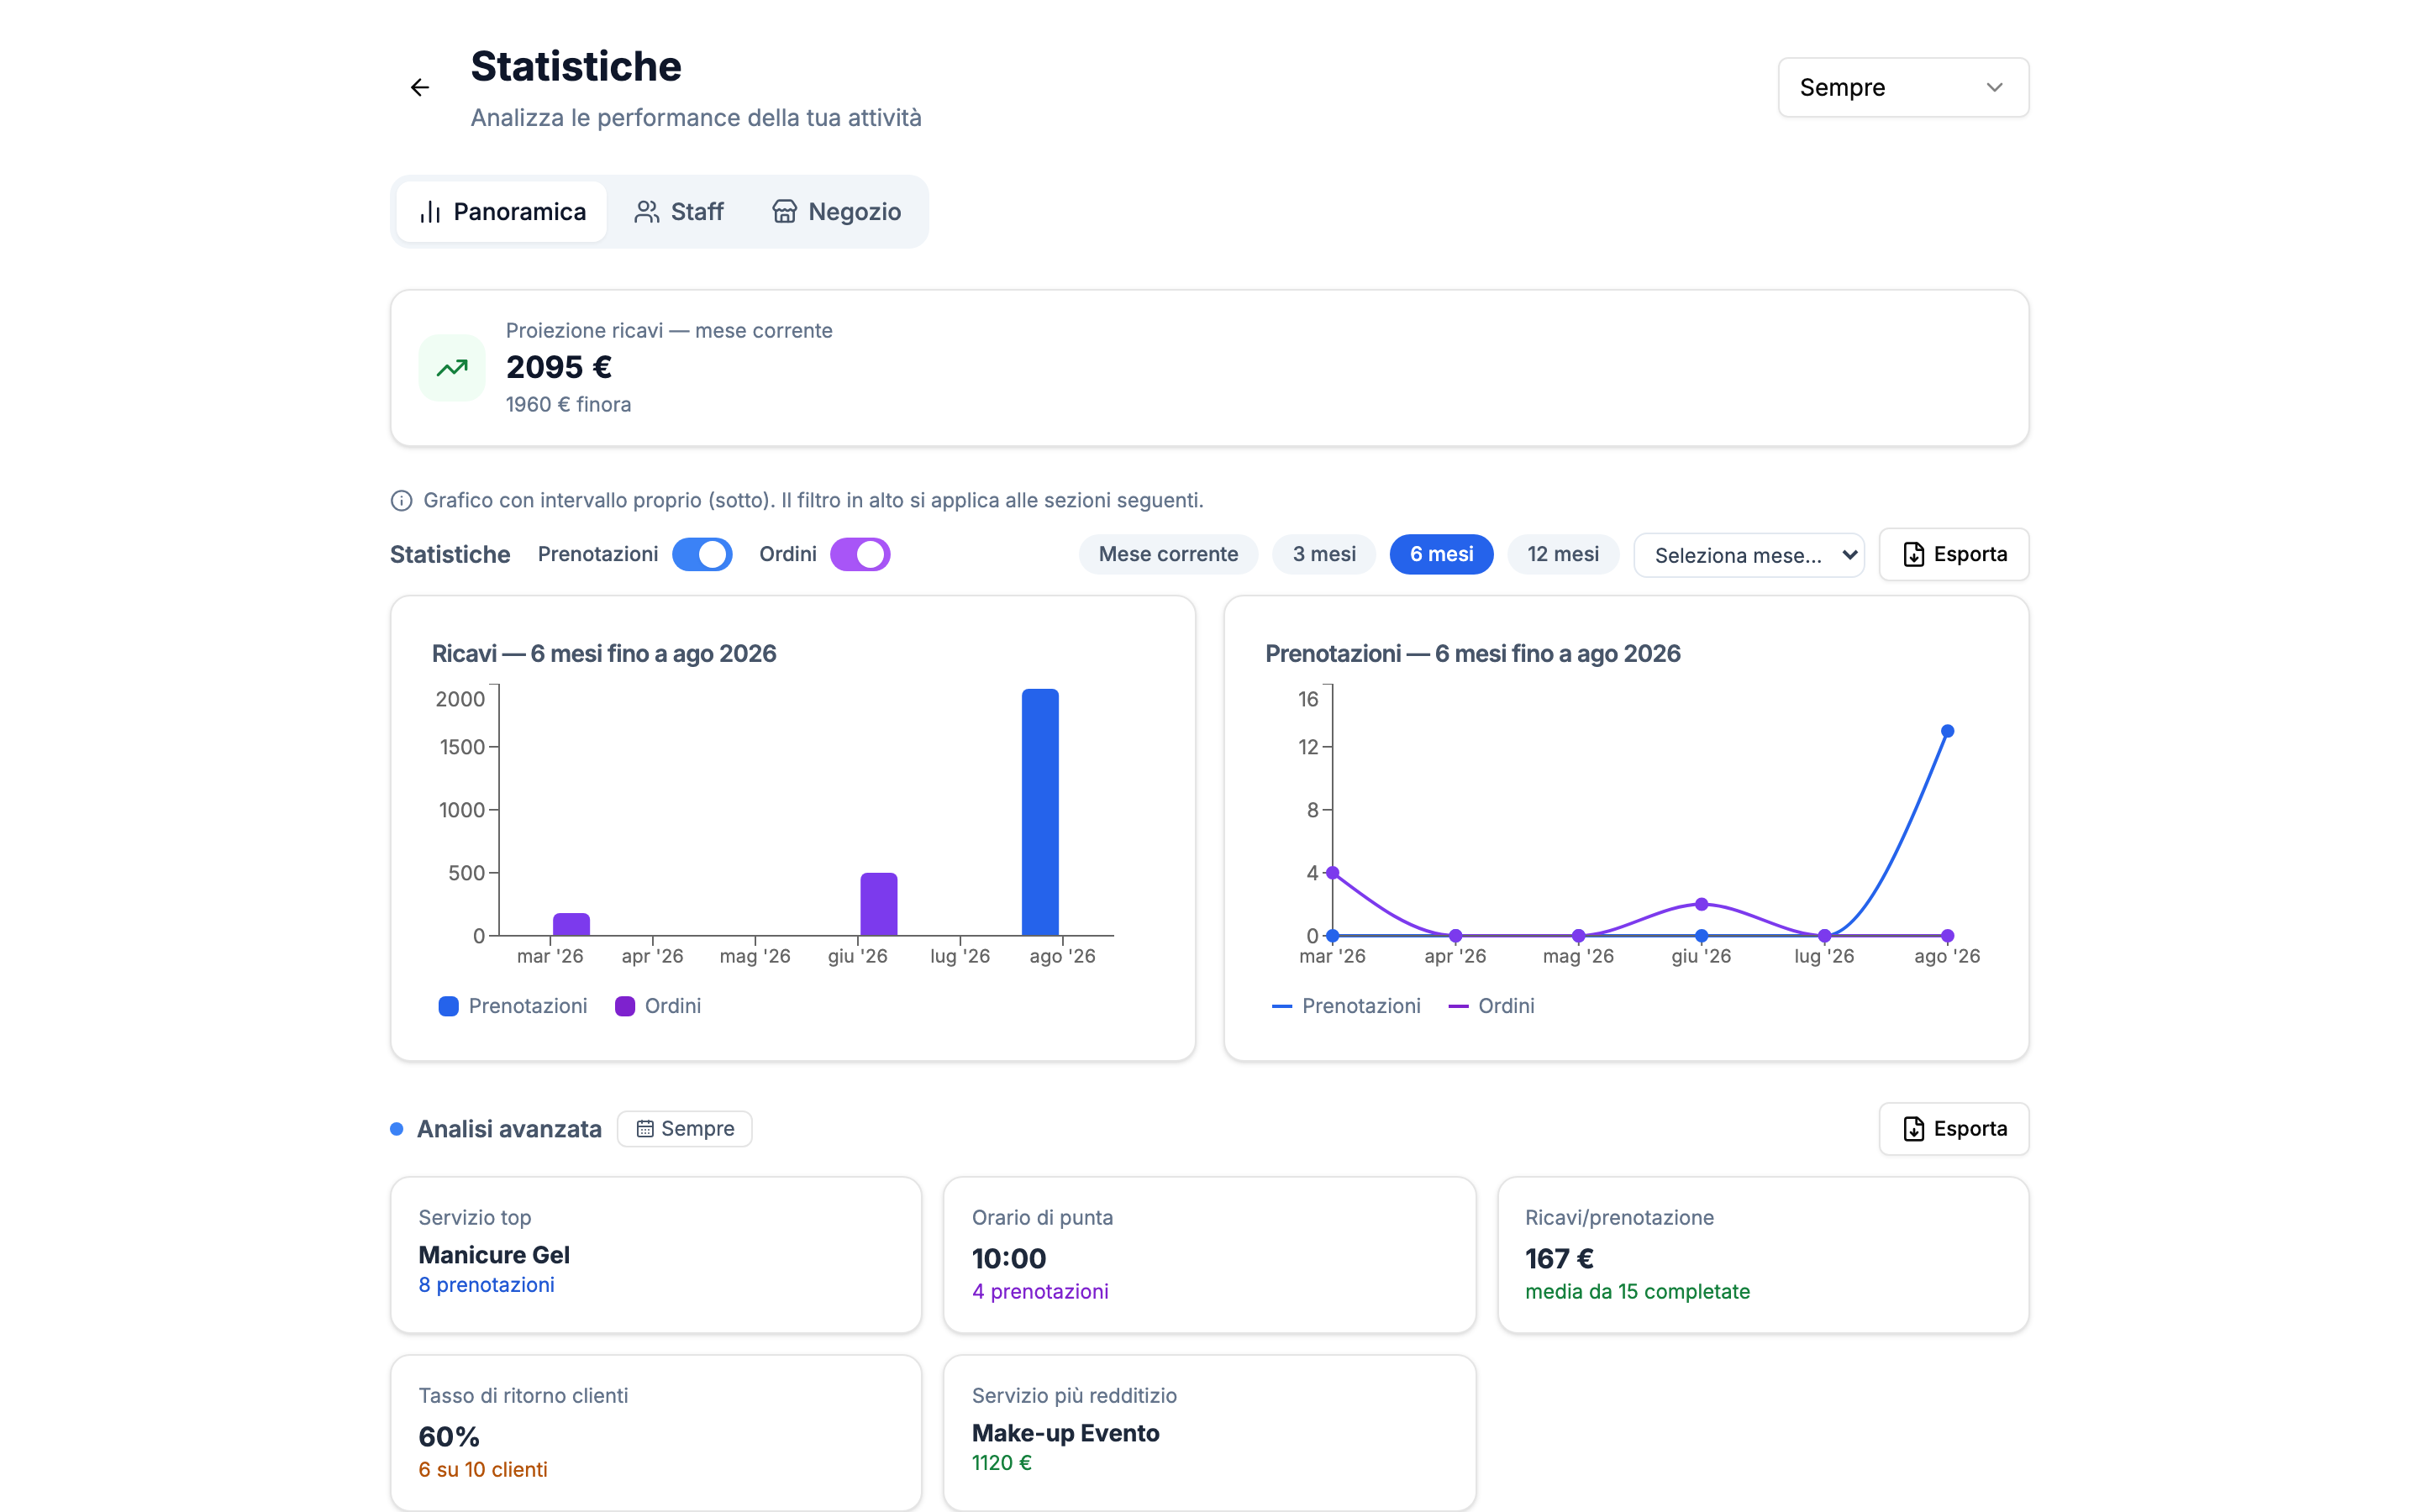Toggle the Ordini switch off

tap(860, 554)
